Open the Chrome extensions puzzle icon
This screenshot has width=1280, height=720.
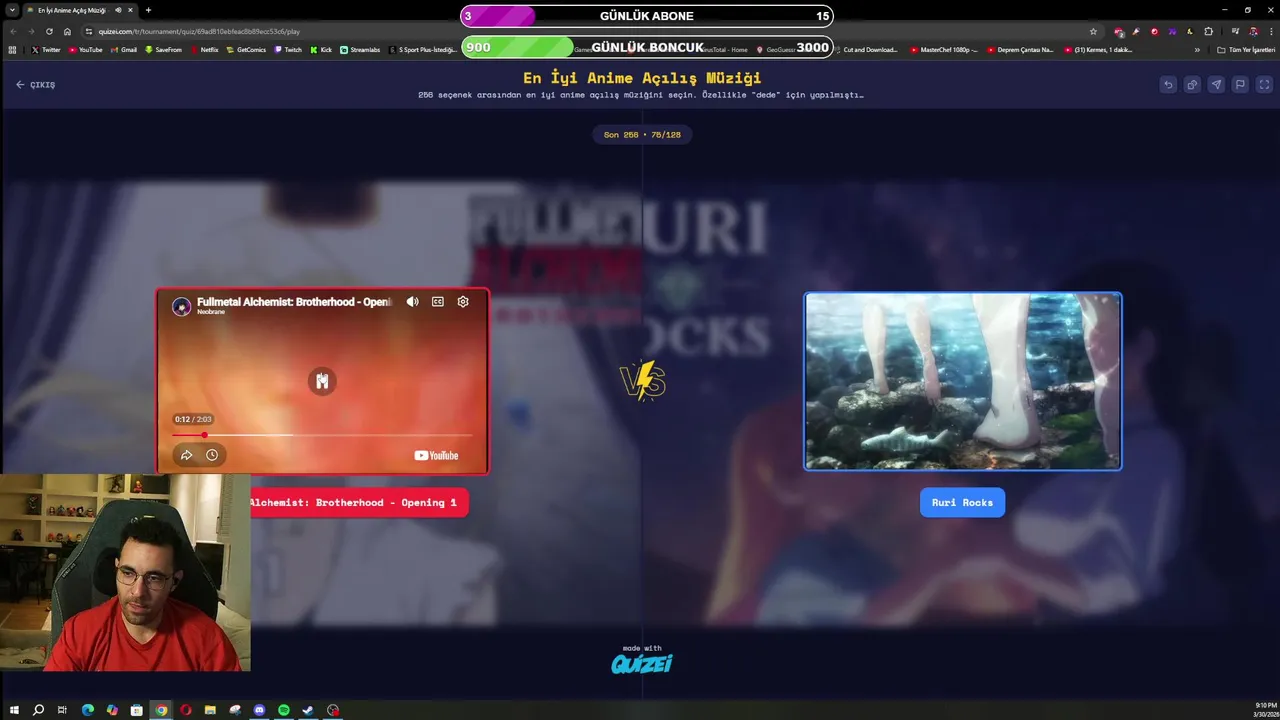pyautogui.click(x=1208, y=31)
